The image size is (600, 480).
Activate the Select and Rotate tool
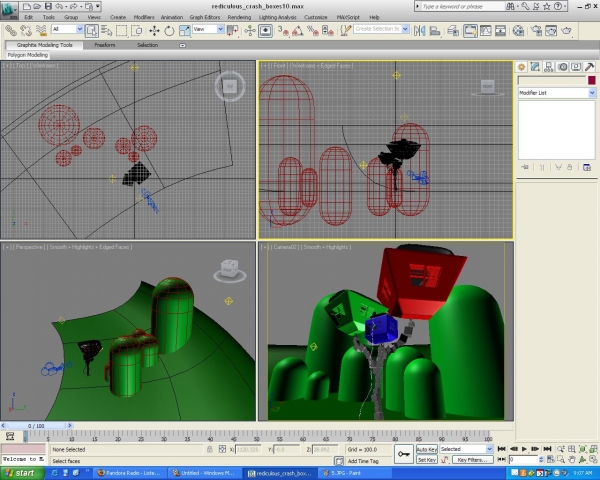(x=169, y=30)
